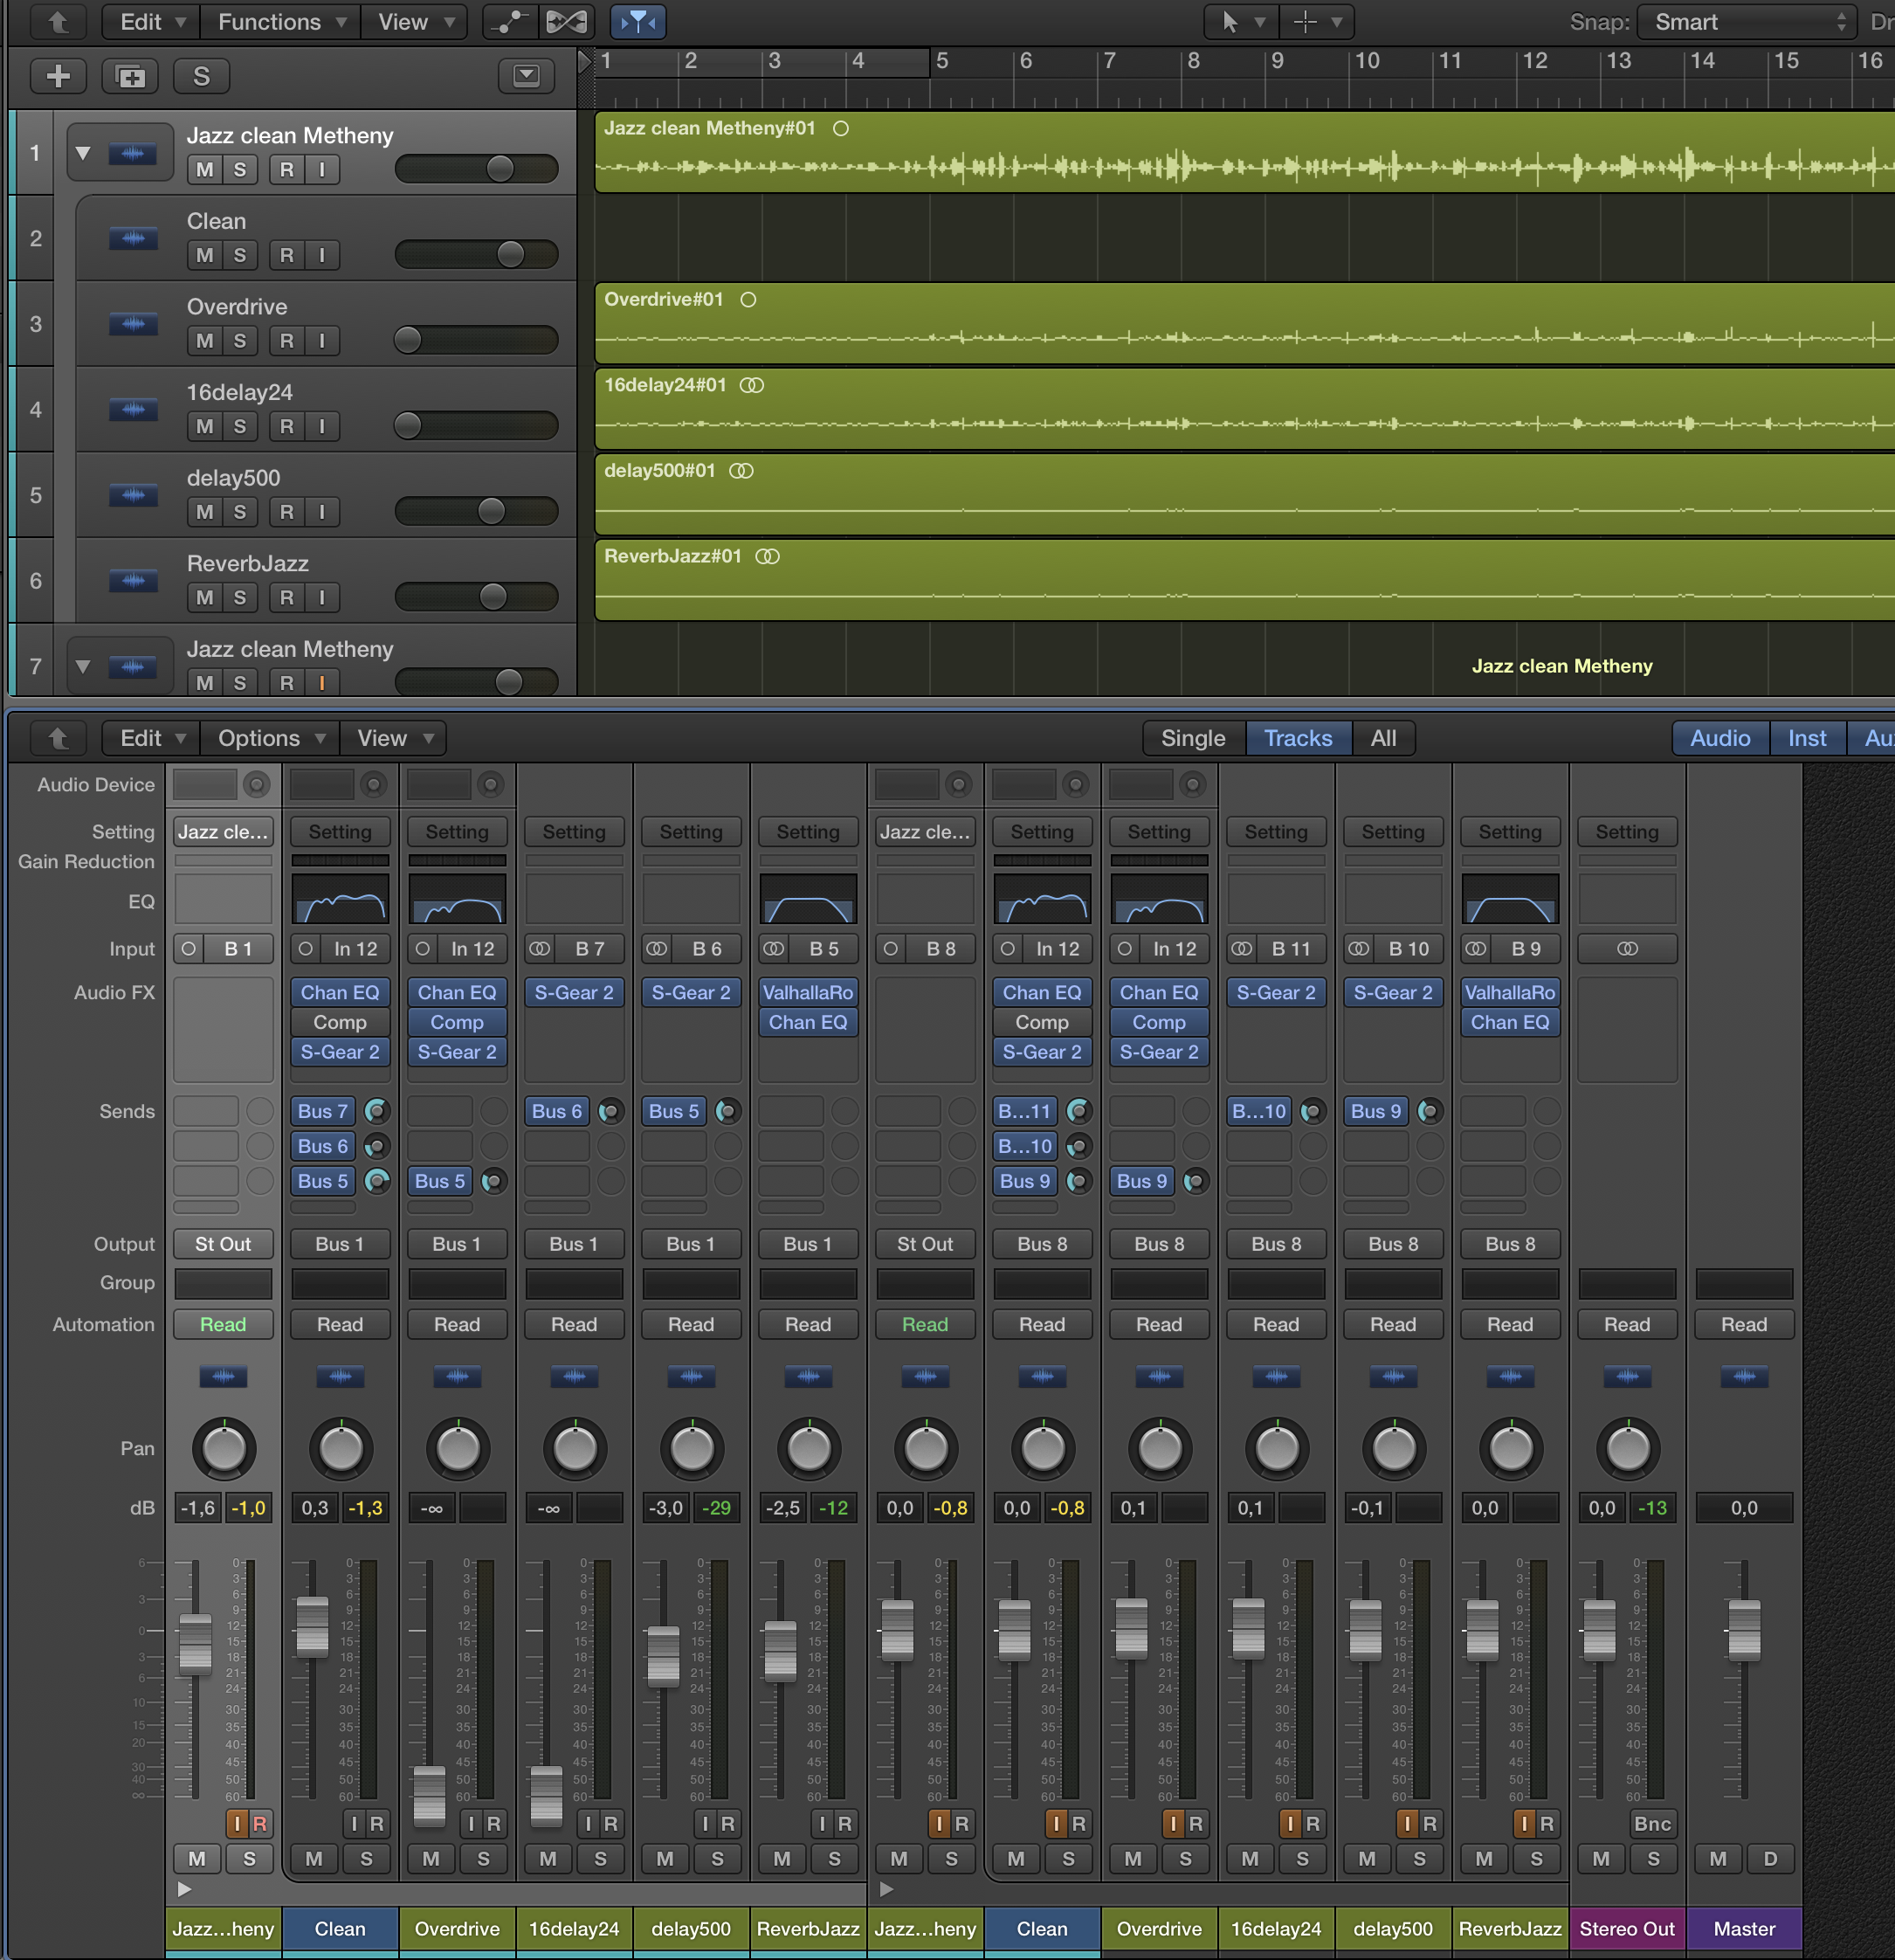This screenshot has height=1960, width=1895.
Task: Enable input monitoring on the Clean channel strip
Action: [352, 1823]
